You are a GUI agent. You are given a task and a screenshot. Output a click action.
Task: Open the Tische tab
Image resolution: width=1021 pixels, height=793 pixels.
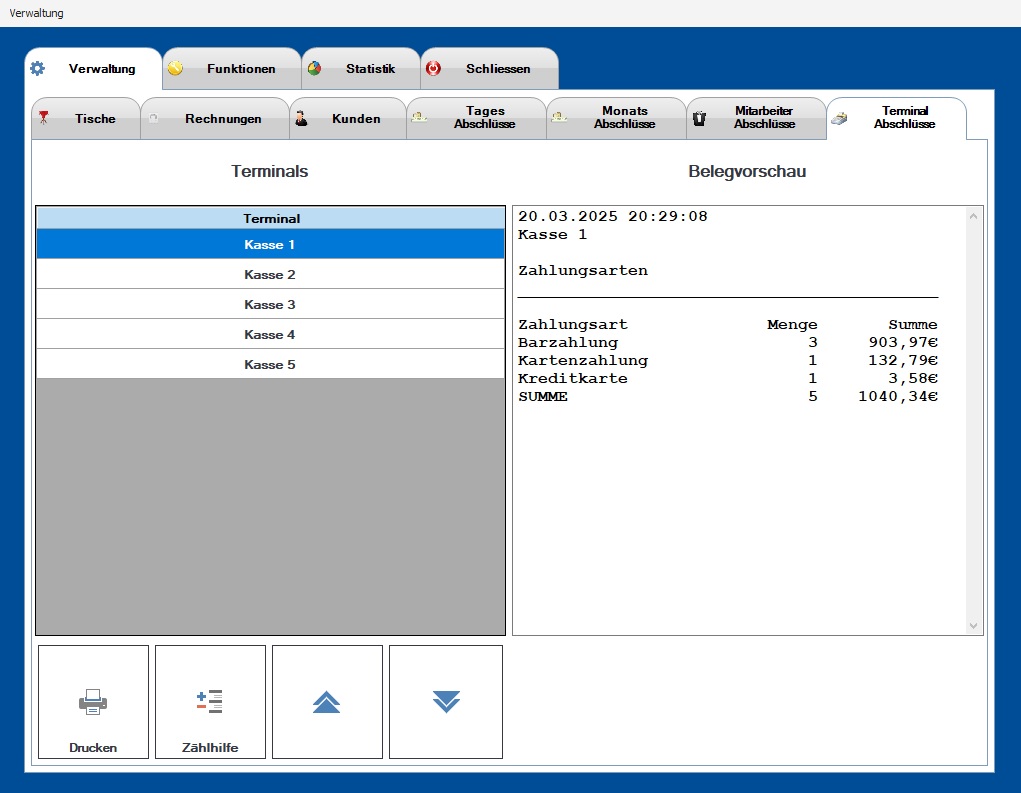coord(86,119)
